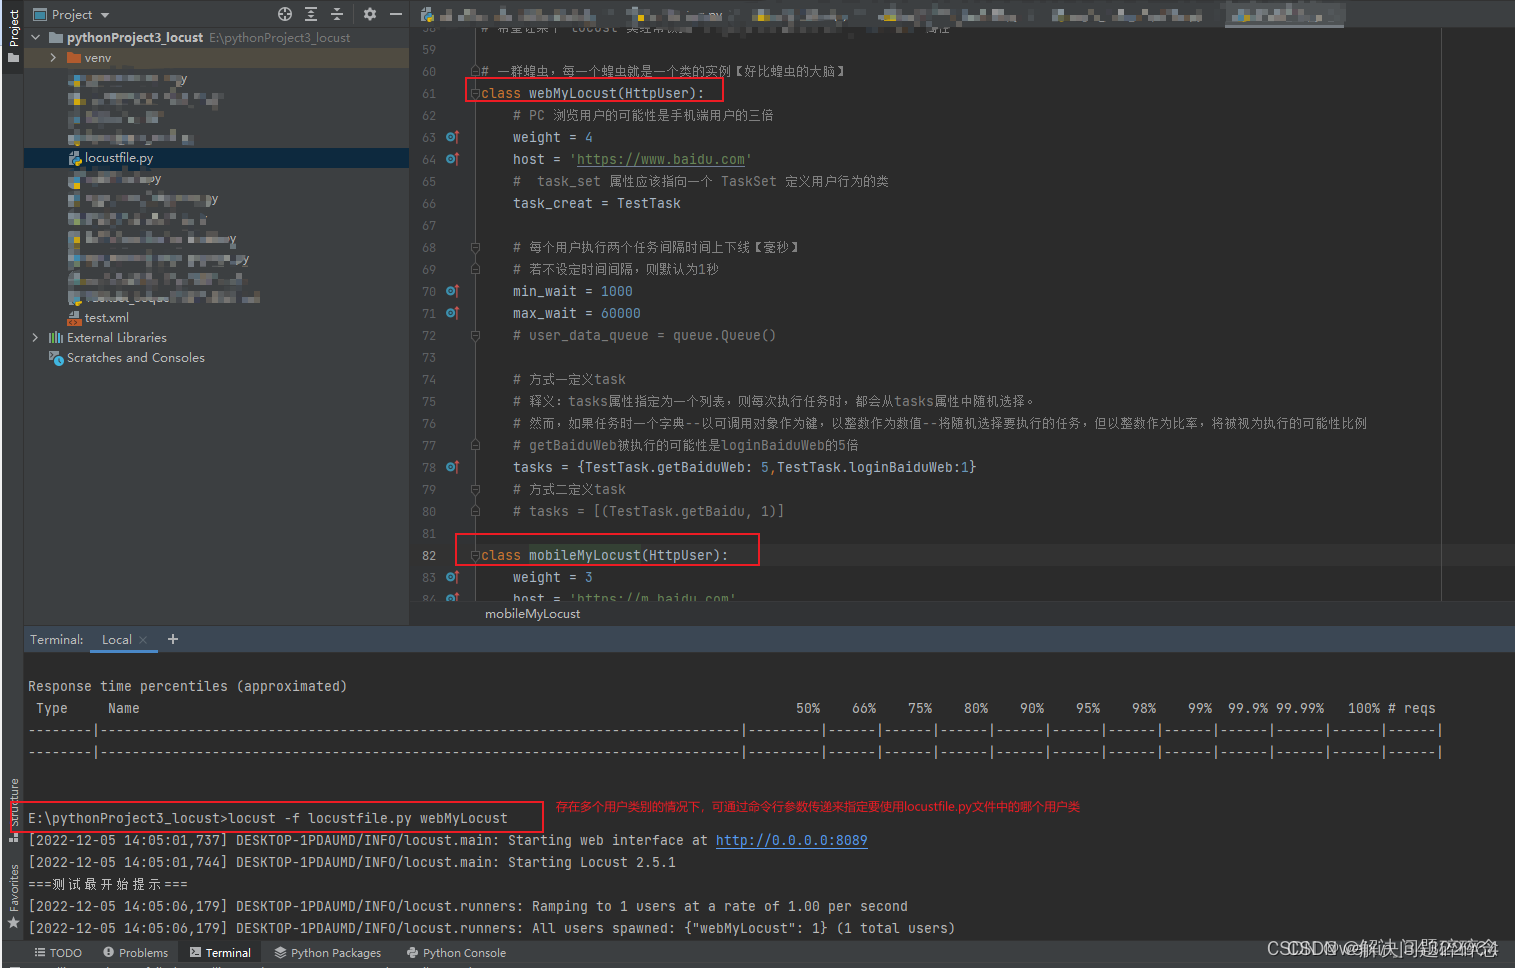The image size is (1515, 968).
Task: Hide the Project tool window
Action: 396,14
